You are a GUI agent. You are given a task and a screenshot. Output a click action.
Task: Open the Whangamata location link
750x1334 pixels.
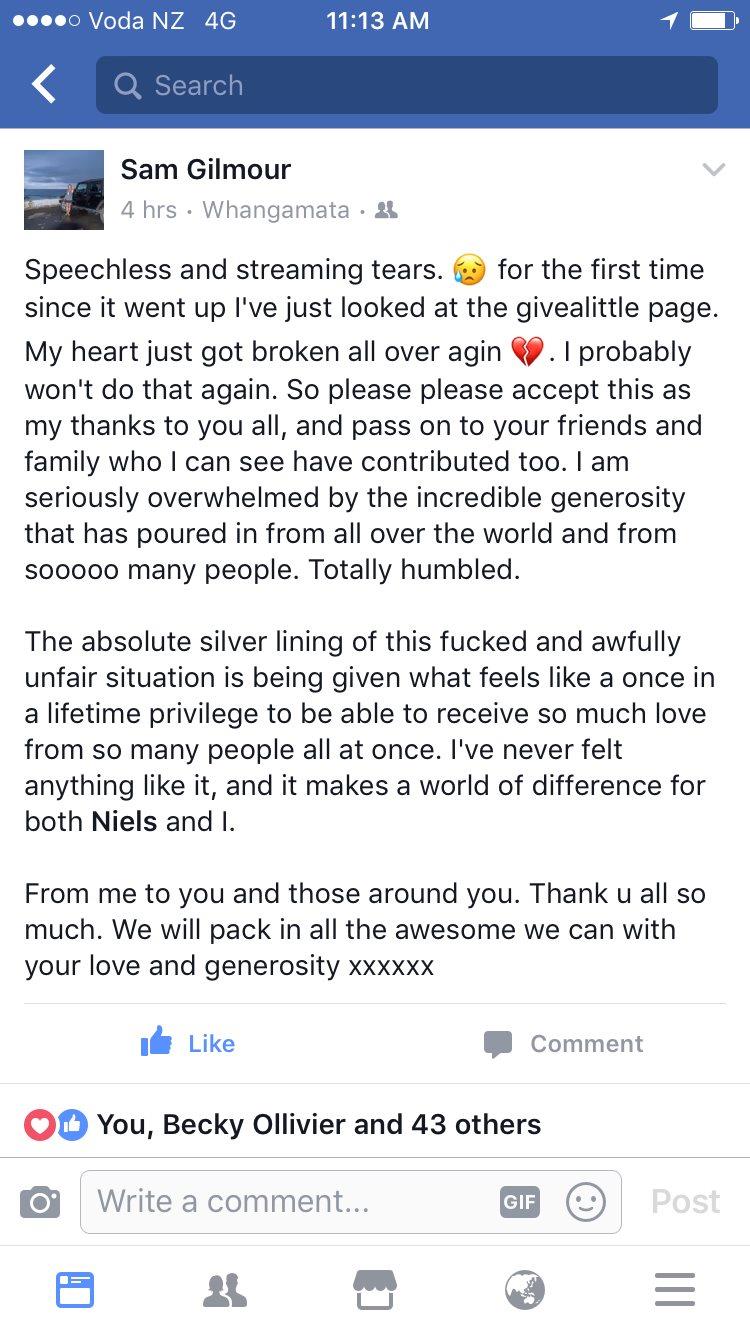pos(276,210)
